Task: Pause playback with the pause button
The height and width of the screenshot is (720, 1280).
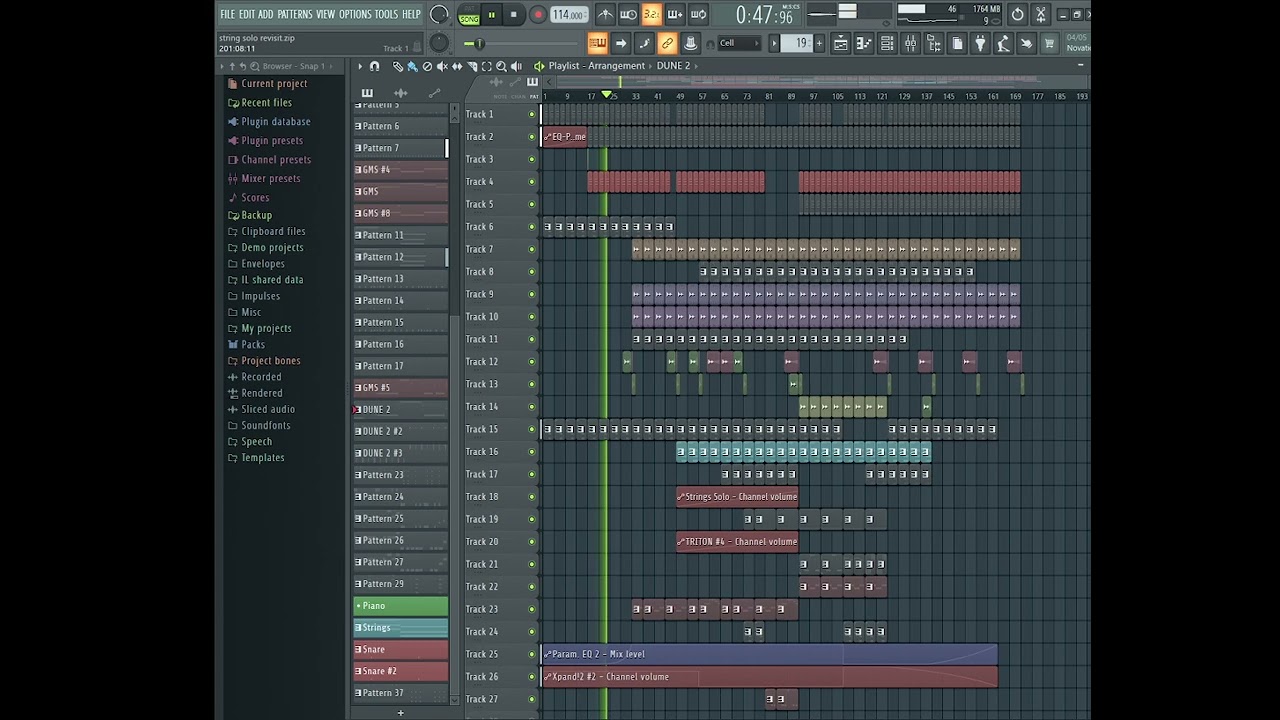Action: pyautogui.click(x=491, y=14)
